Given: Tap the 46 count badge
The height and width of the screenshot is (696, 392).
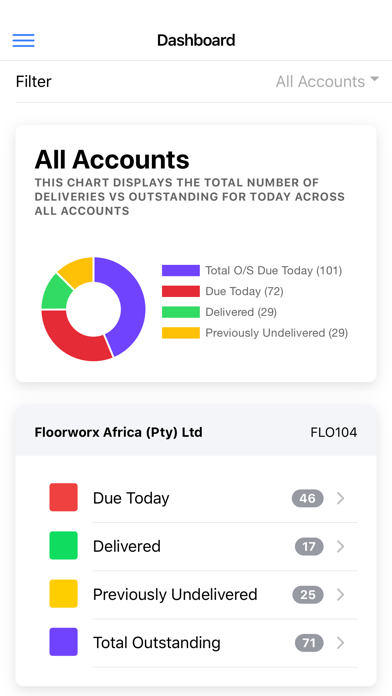Looking at the screenshot, I should click(308, 498).
